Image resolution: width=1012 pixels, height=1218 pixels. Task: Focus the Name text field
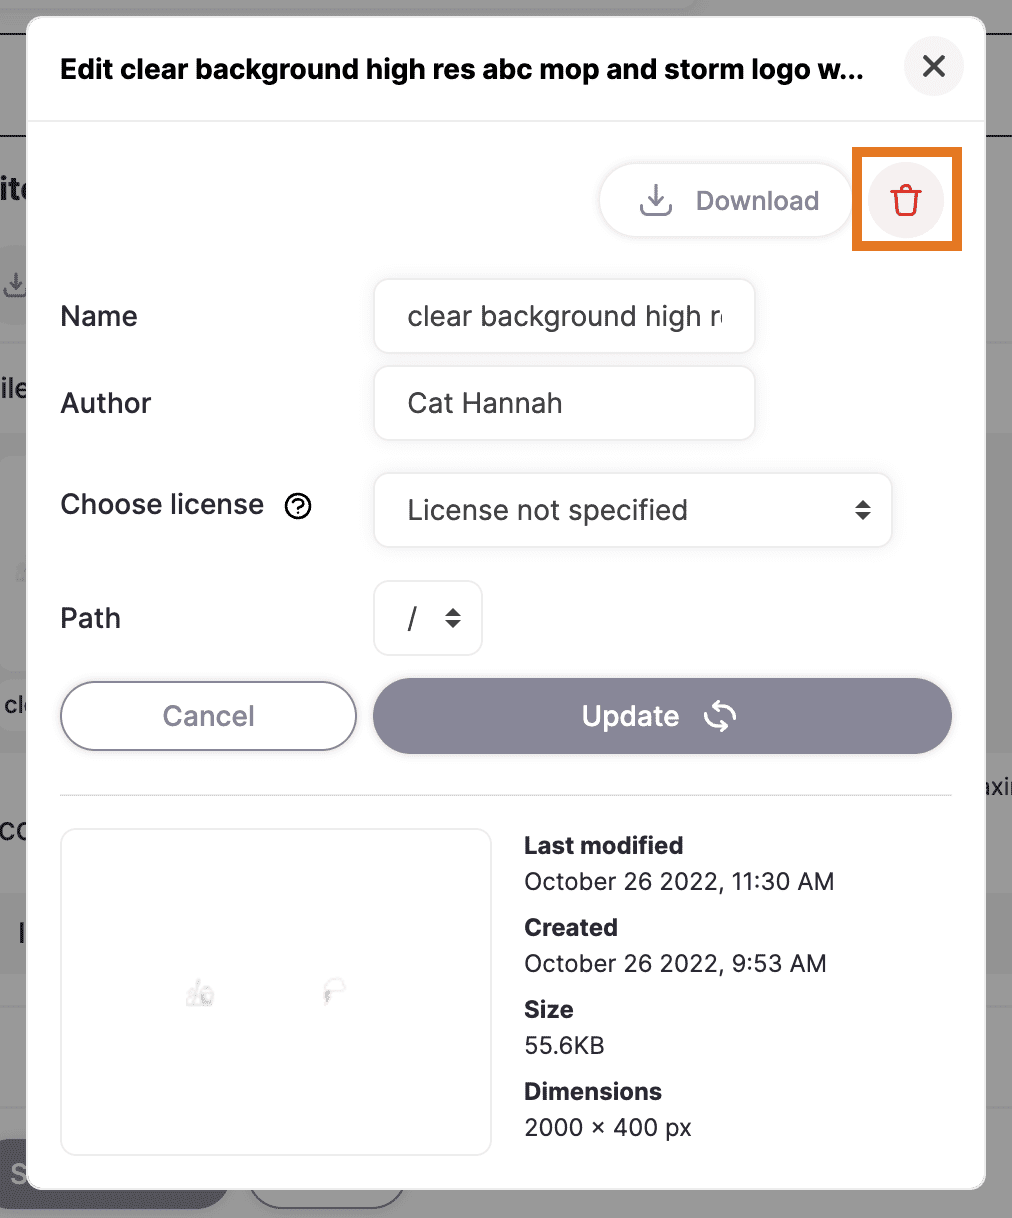pyautogui.click(x=564, y=316)
